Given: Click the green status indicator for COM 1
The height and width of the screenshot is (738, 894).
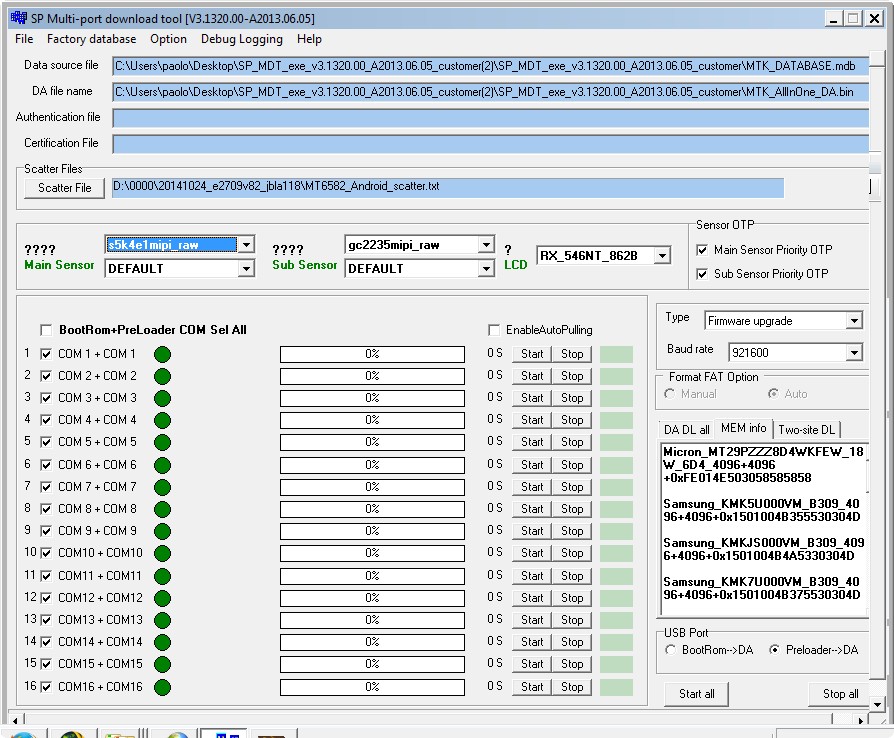Looking at the screenshot, I should (162, 354).
